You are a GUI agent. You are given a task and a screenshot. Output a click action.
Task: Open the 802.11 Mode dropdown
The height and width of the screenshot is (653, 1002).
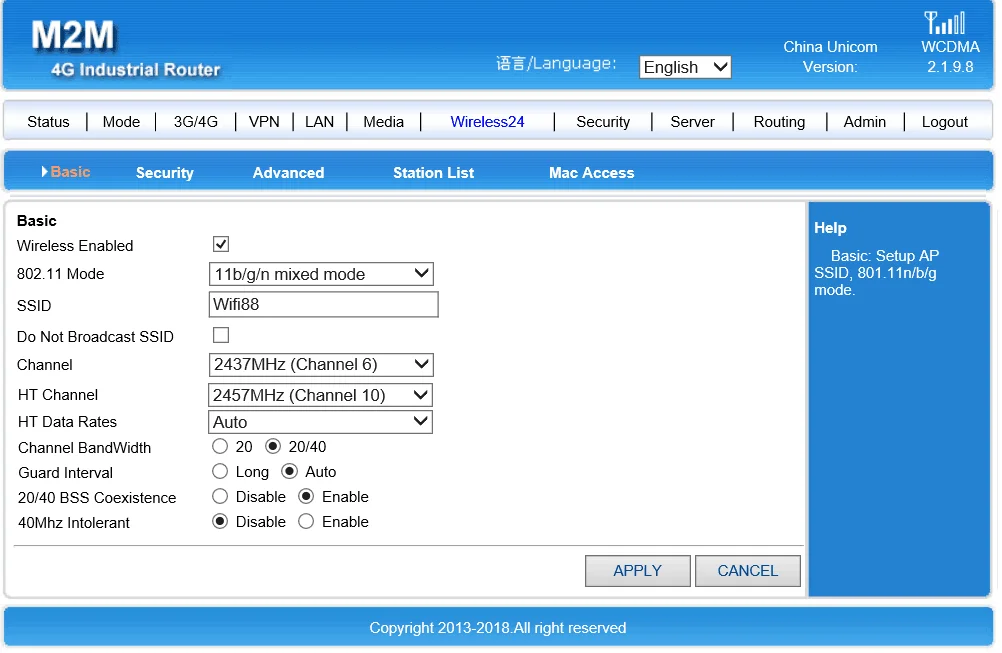click(321, 274)
